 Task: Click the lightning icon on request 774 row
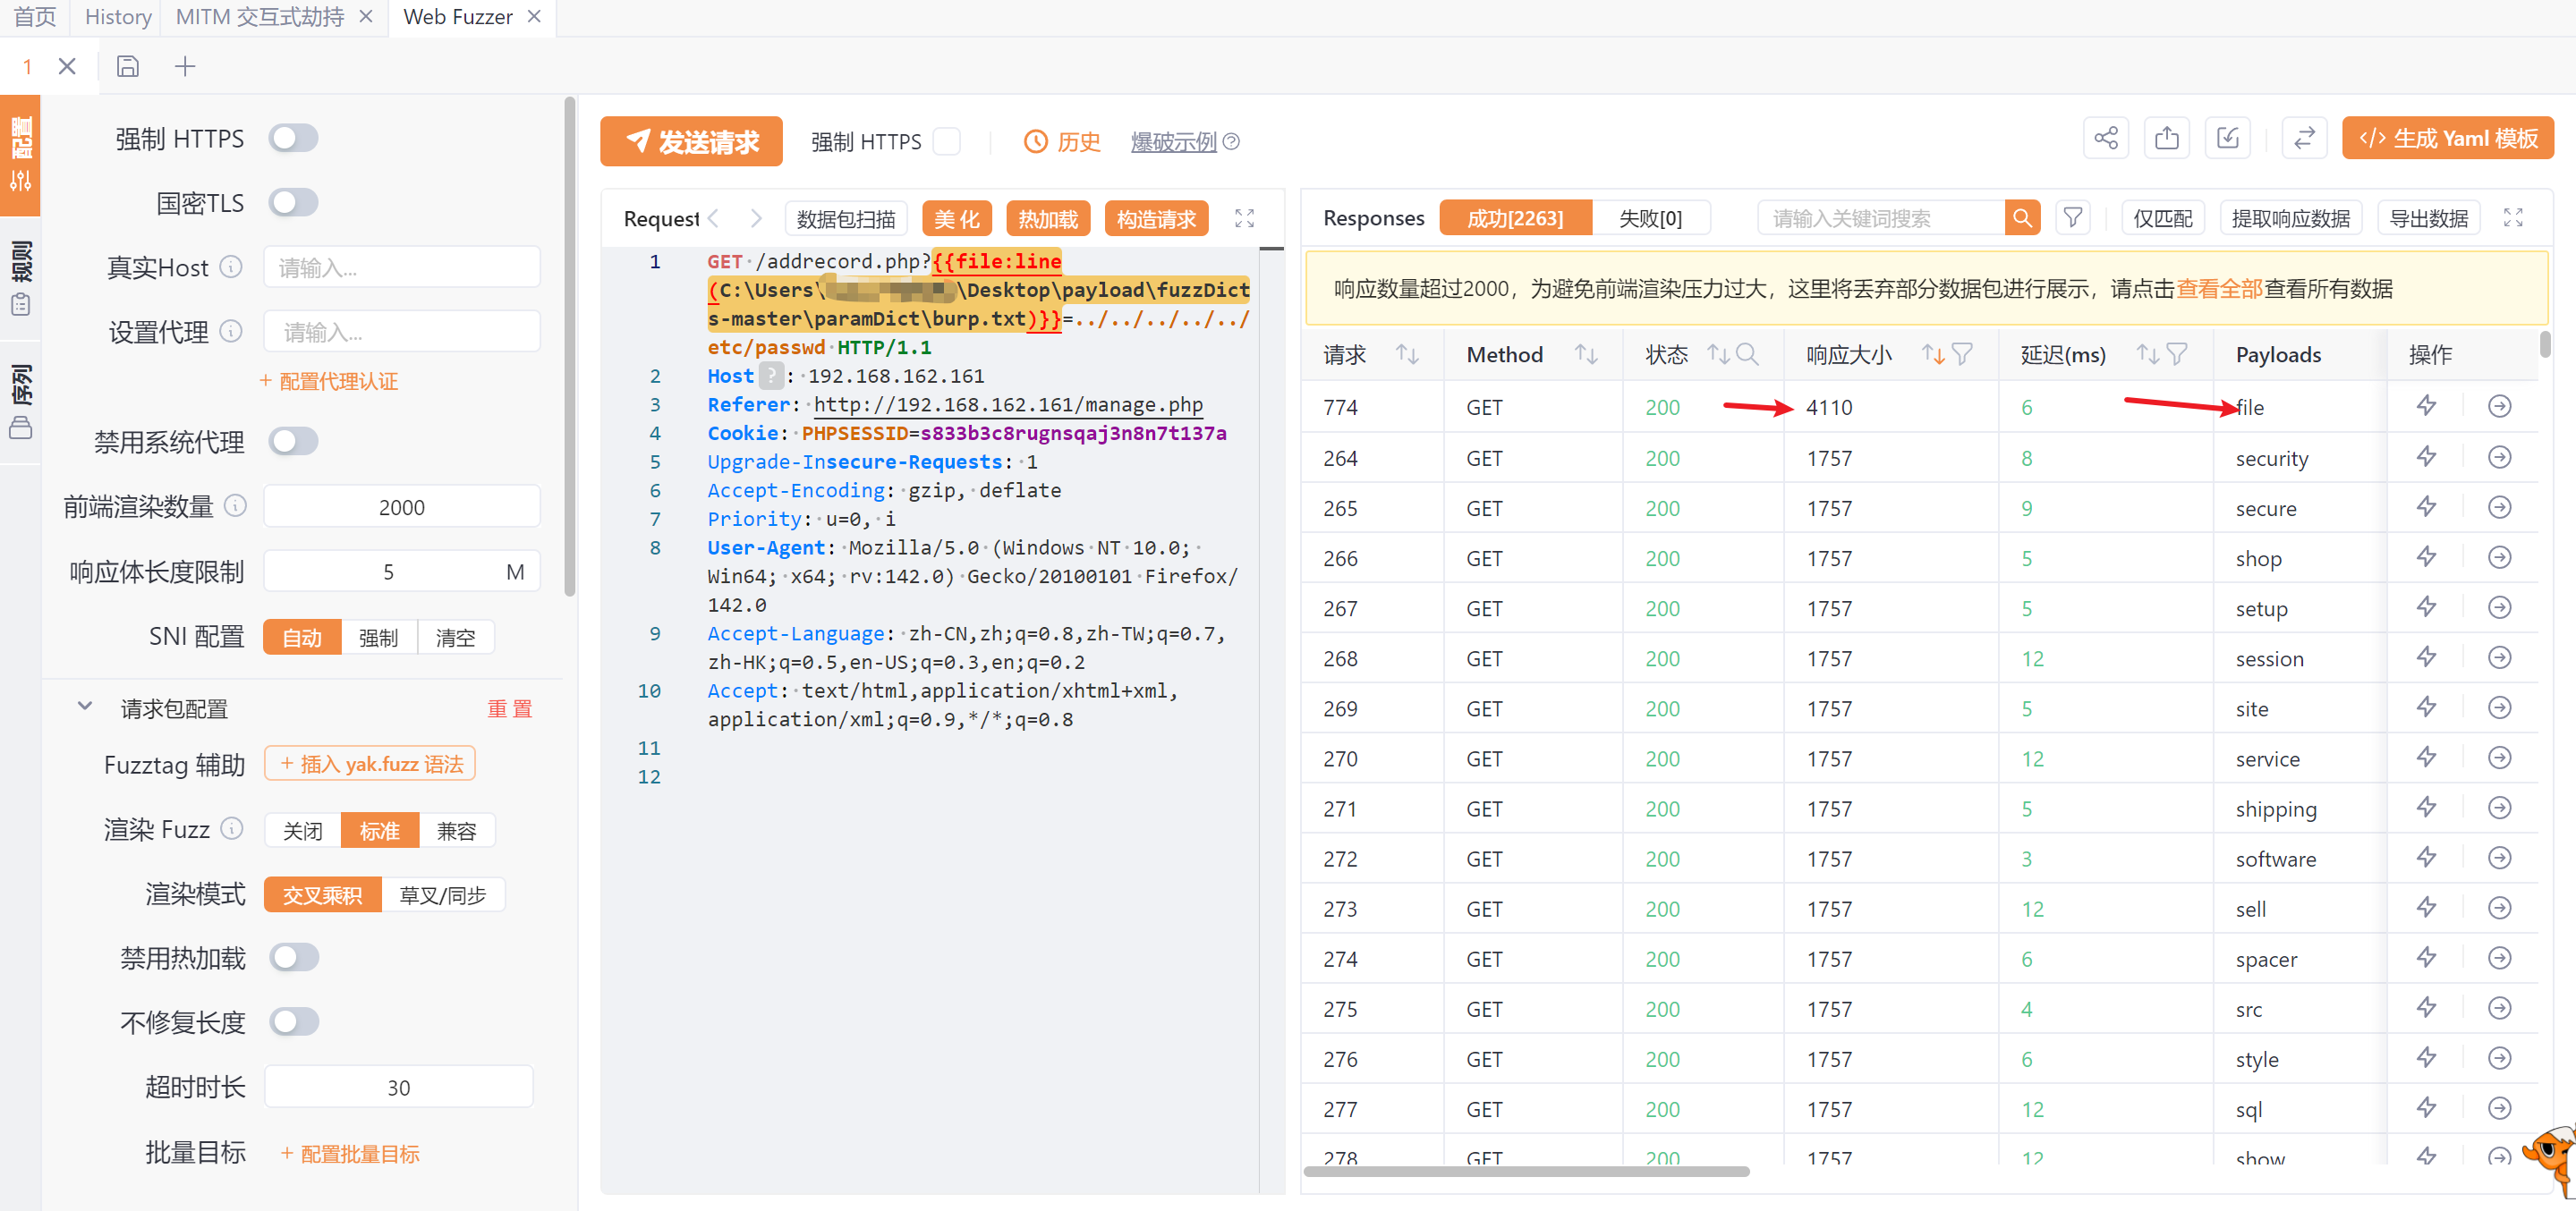click(2426, 406)
